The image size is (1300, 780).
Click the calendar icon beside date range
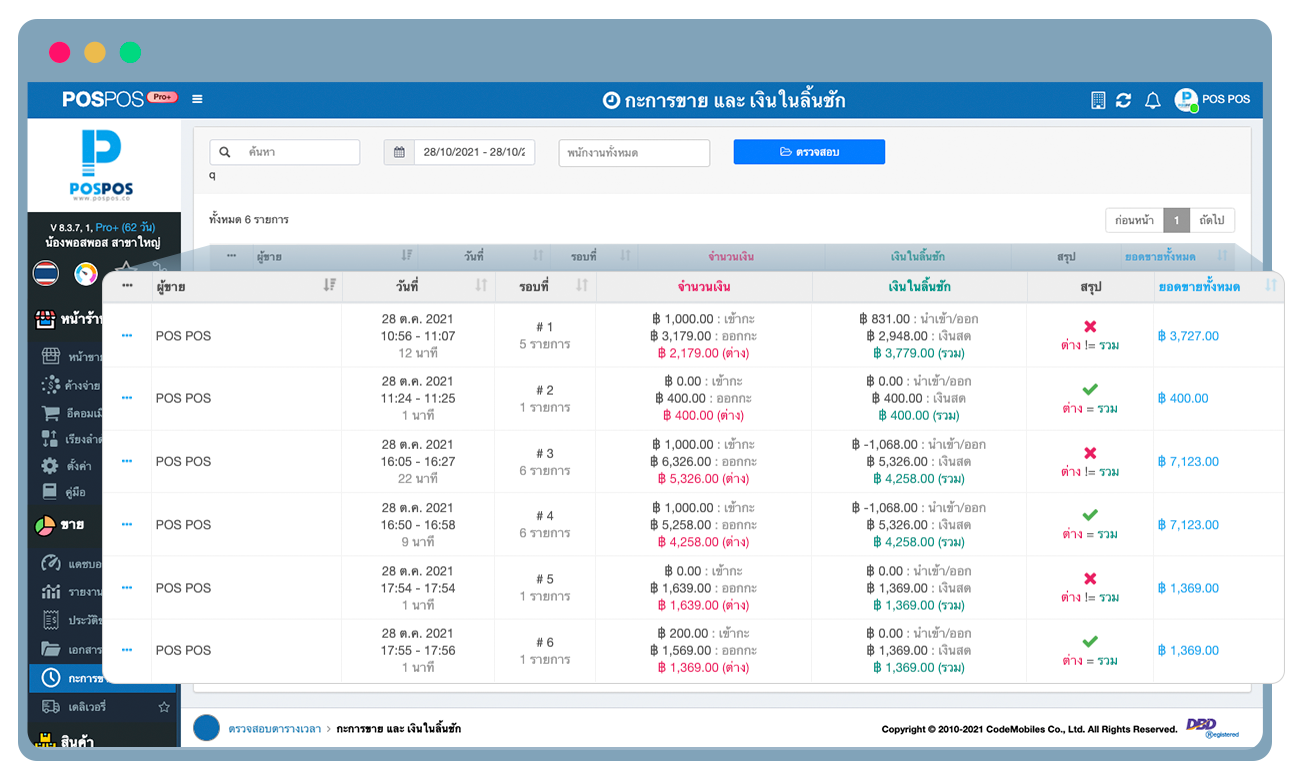click(399, 153)
